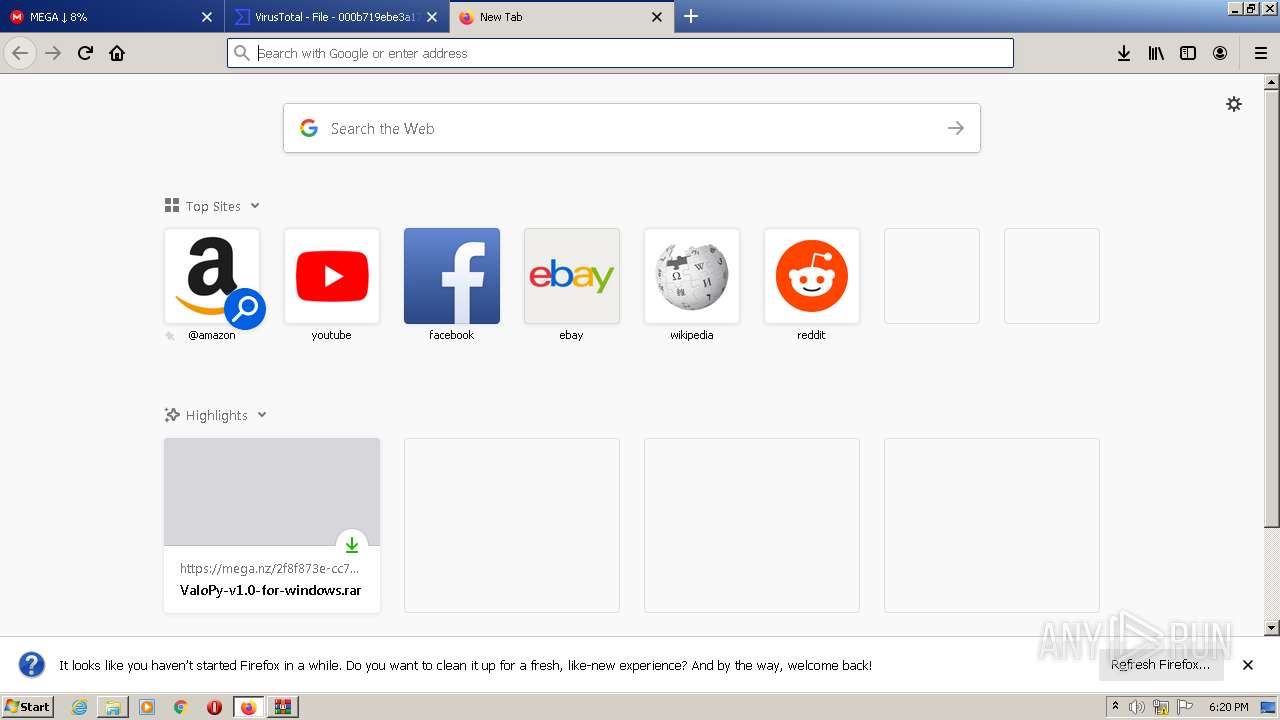Show hidden system tray icons
The height and width of the screenshot is (720, 1280).
point(1115,707)
